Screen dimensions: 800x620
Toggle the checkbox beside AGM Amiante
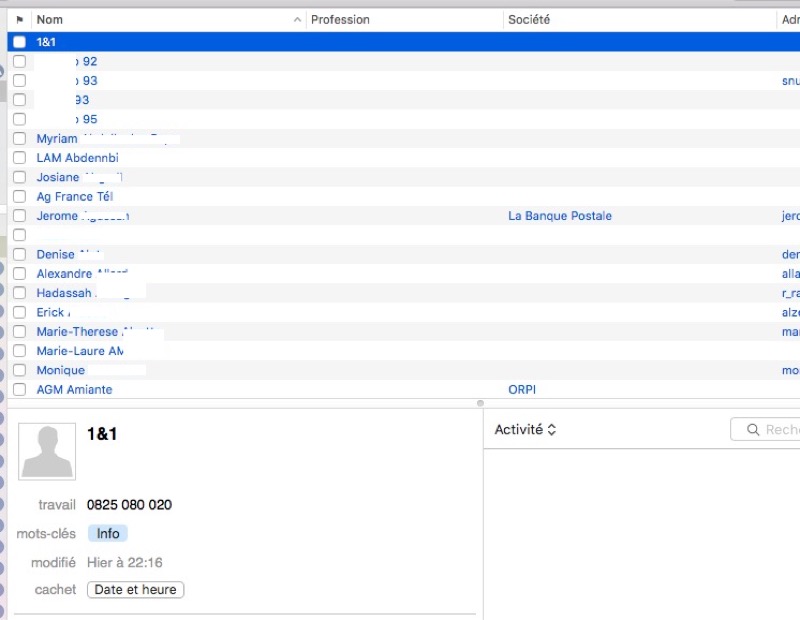coord(19,390)
